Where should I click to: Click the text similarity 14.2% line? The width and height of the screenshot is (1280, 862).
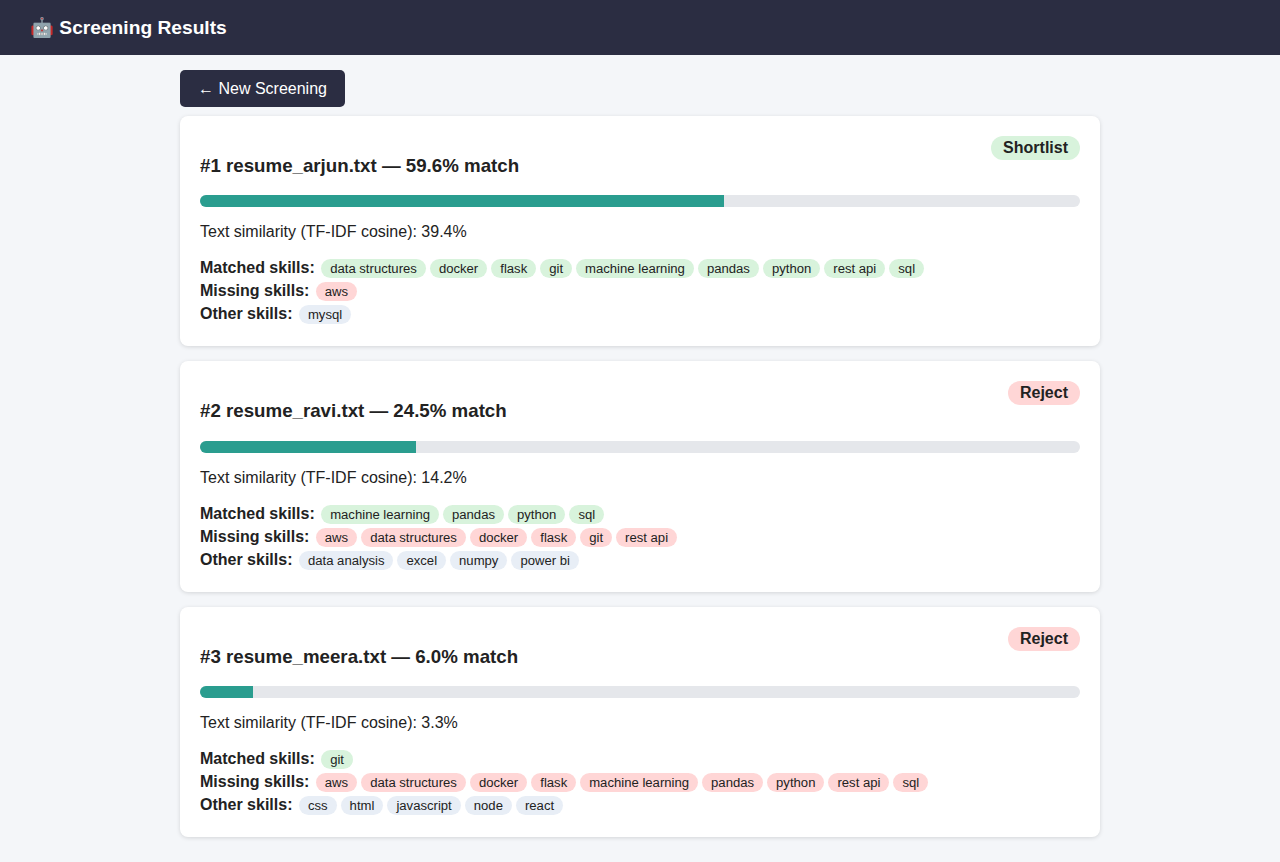pyautogui.click(x=333, y=478)
